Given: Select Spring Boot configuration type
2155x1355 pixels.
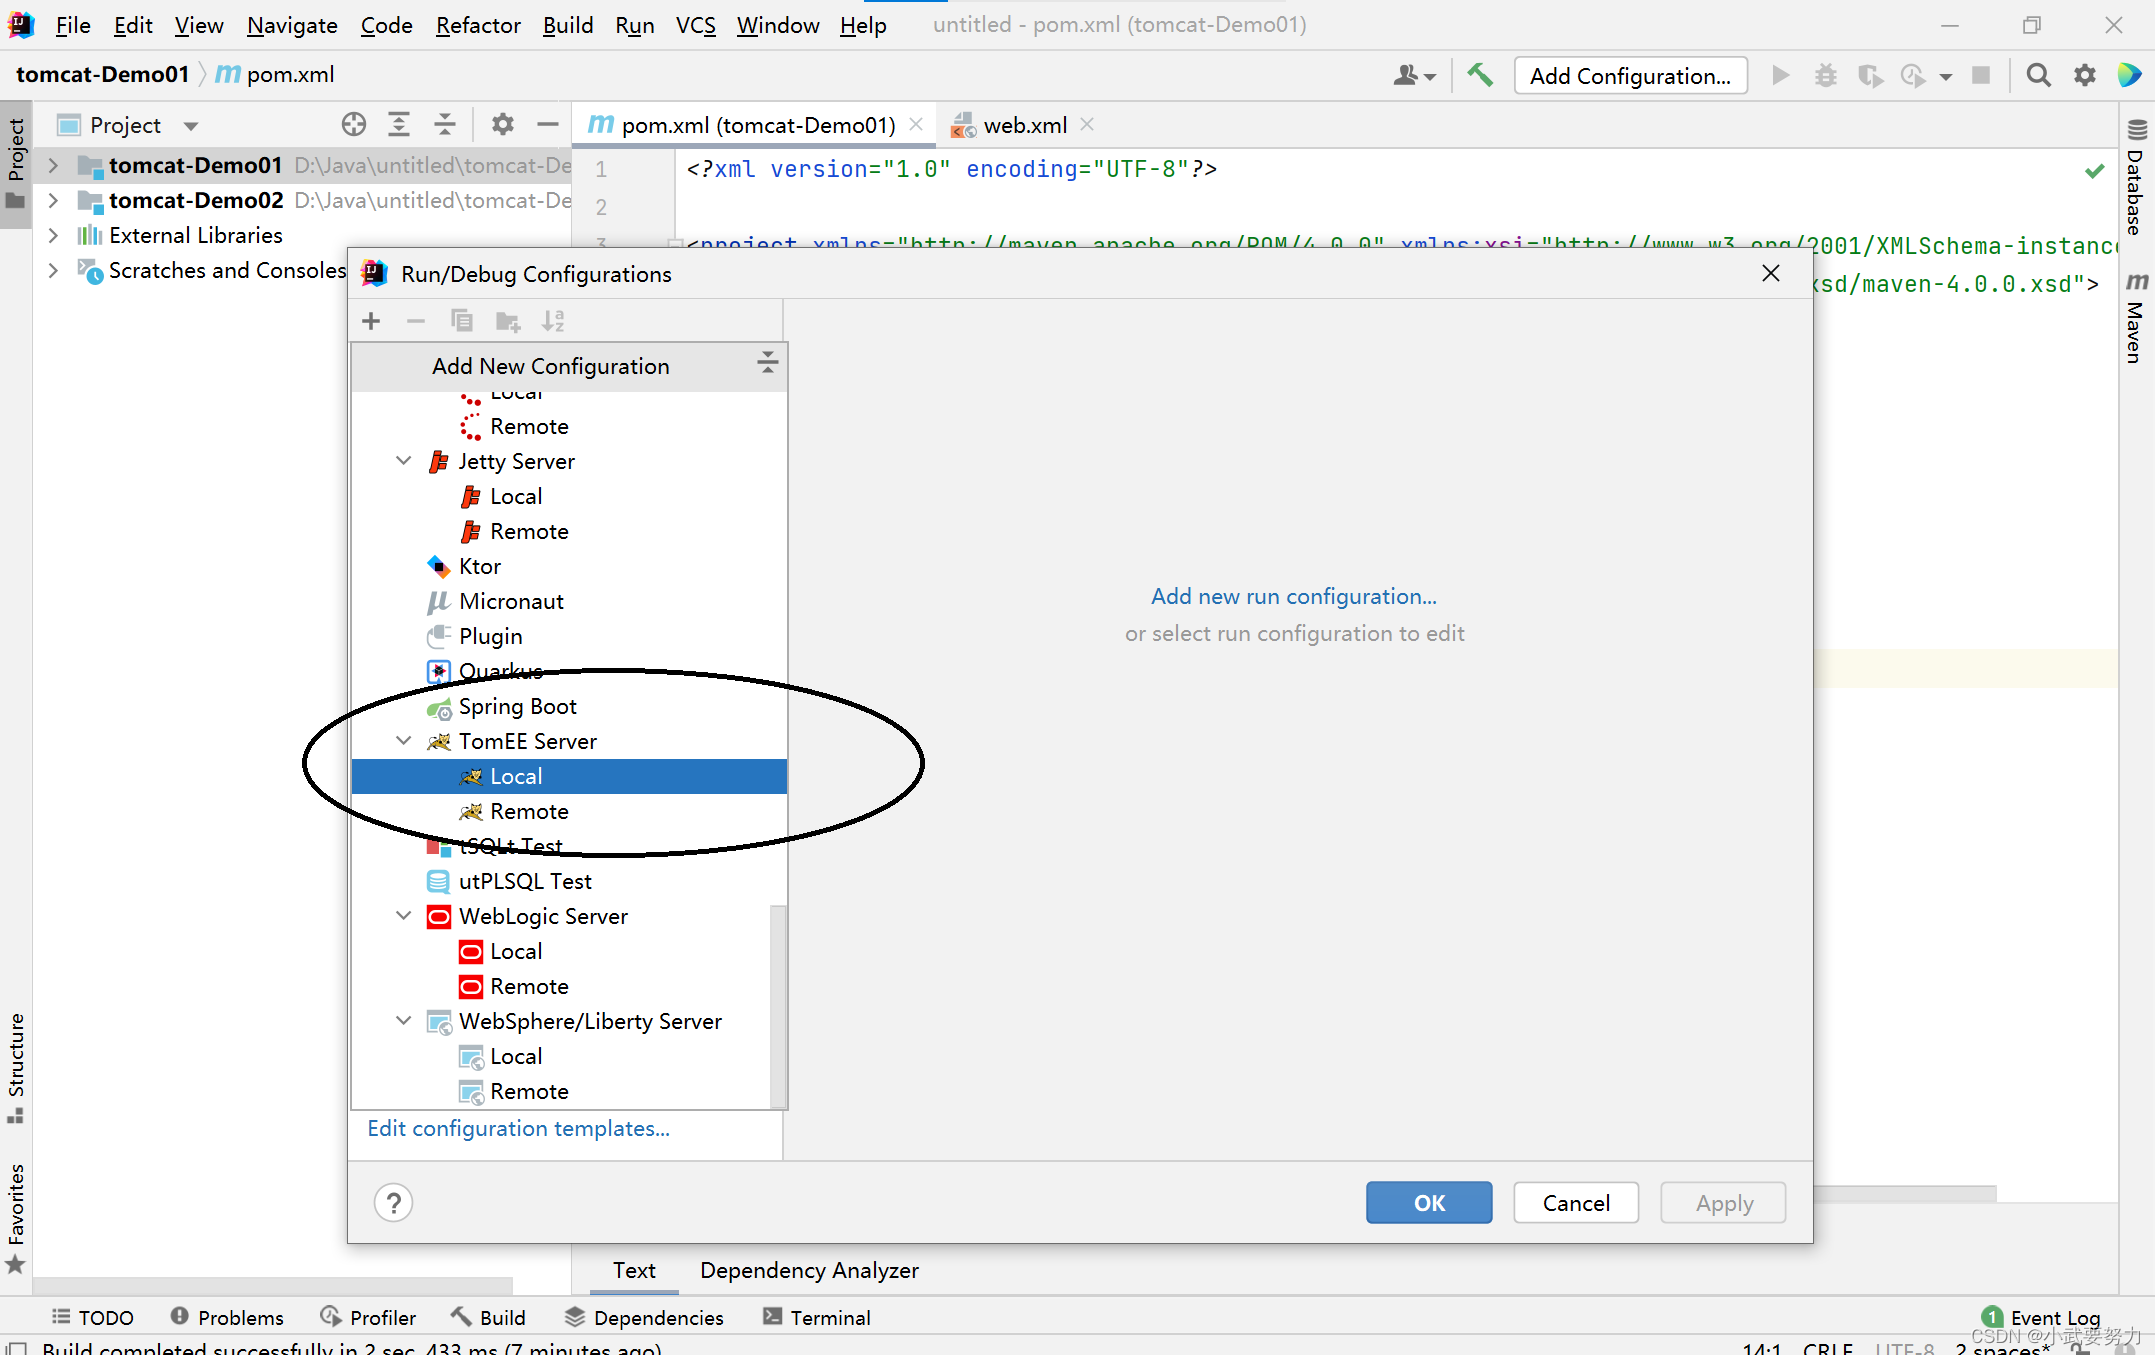Looking at the screenshot, I should point(517,706).
